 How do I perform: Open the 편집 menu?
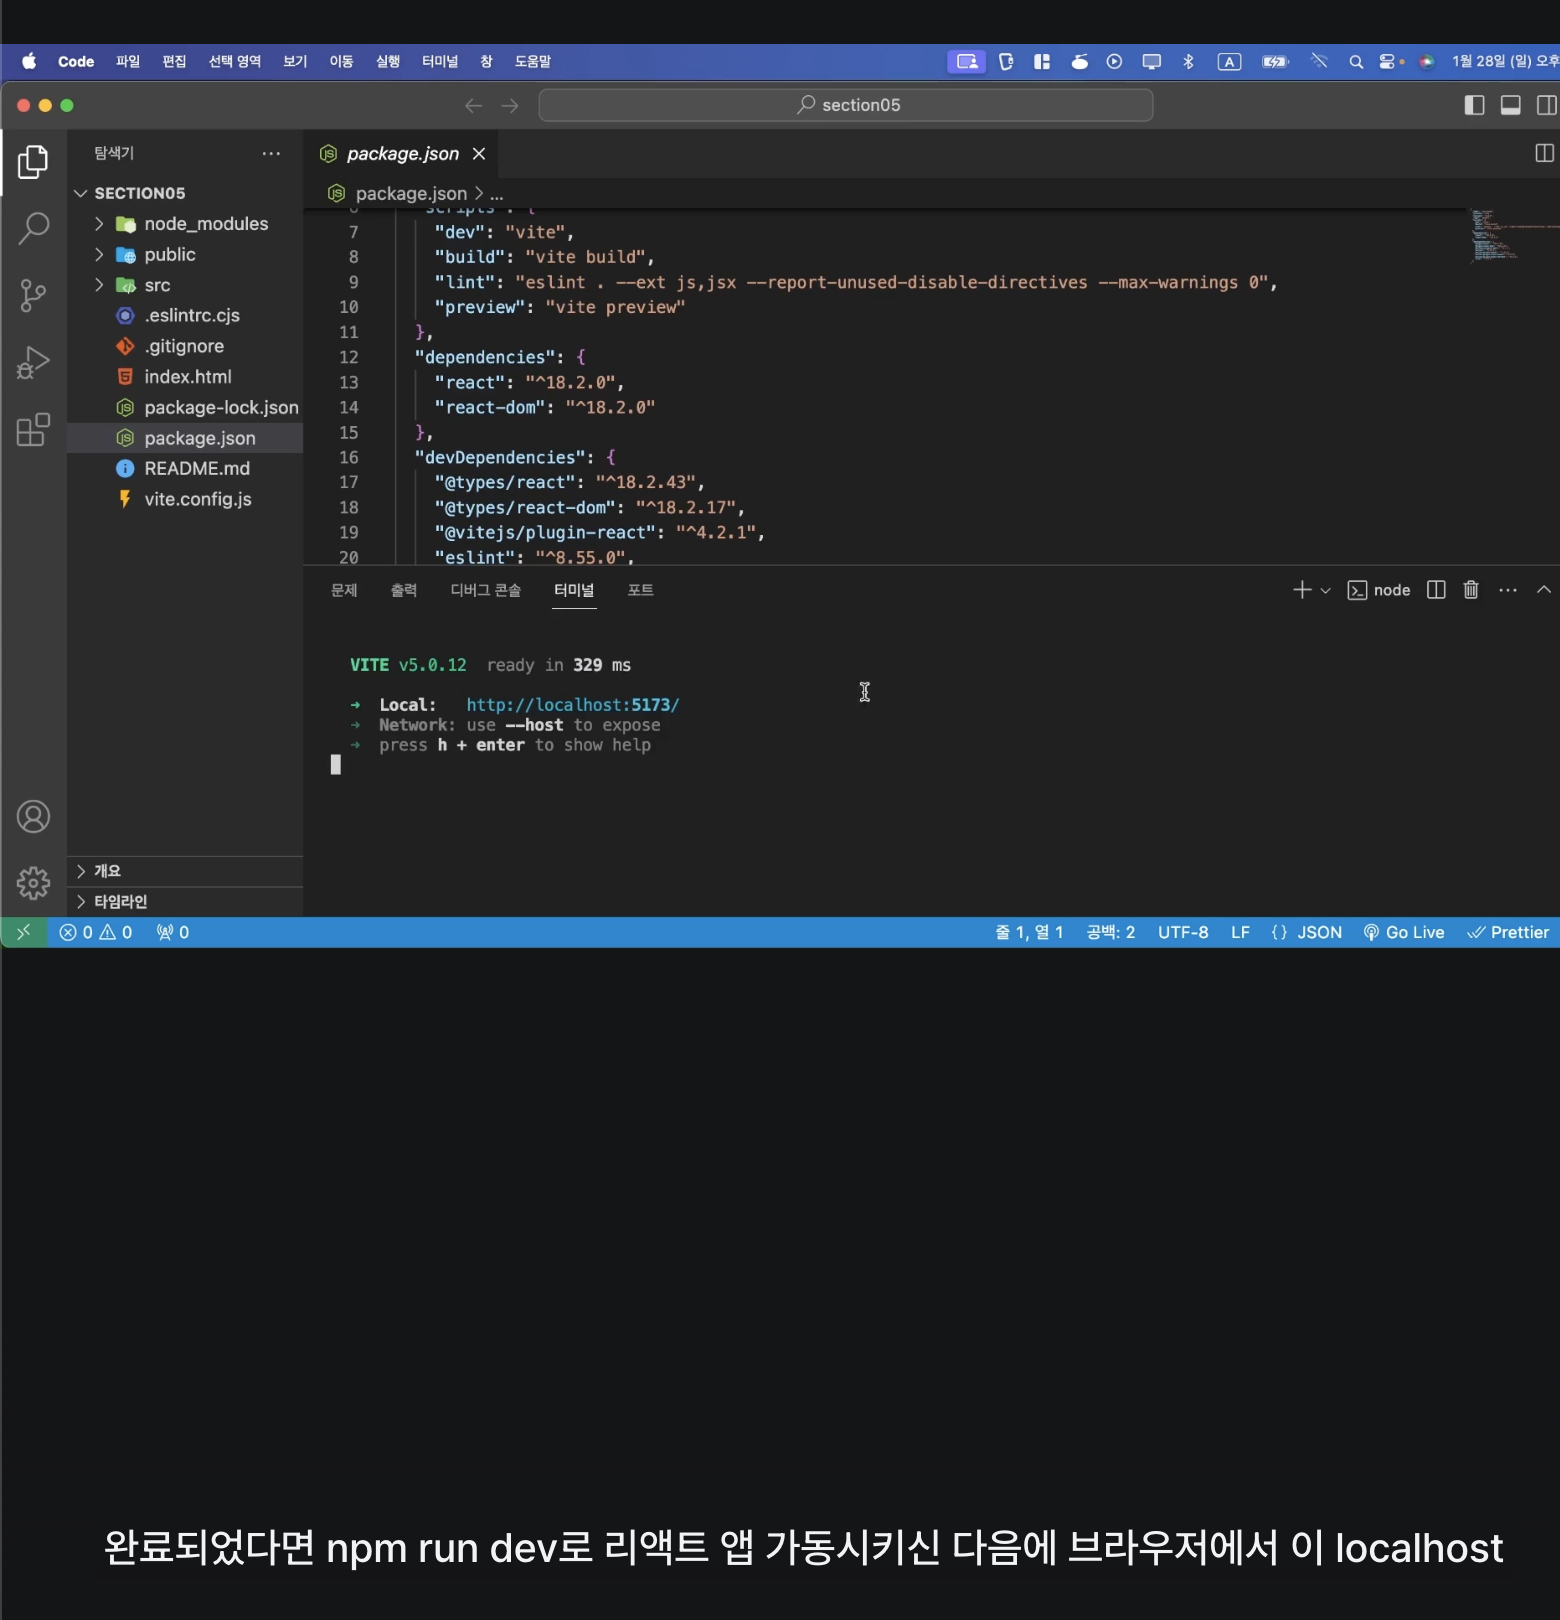click(x=174, y=62)
